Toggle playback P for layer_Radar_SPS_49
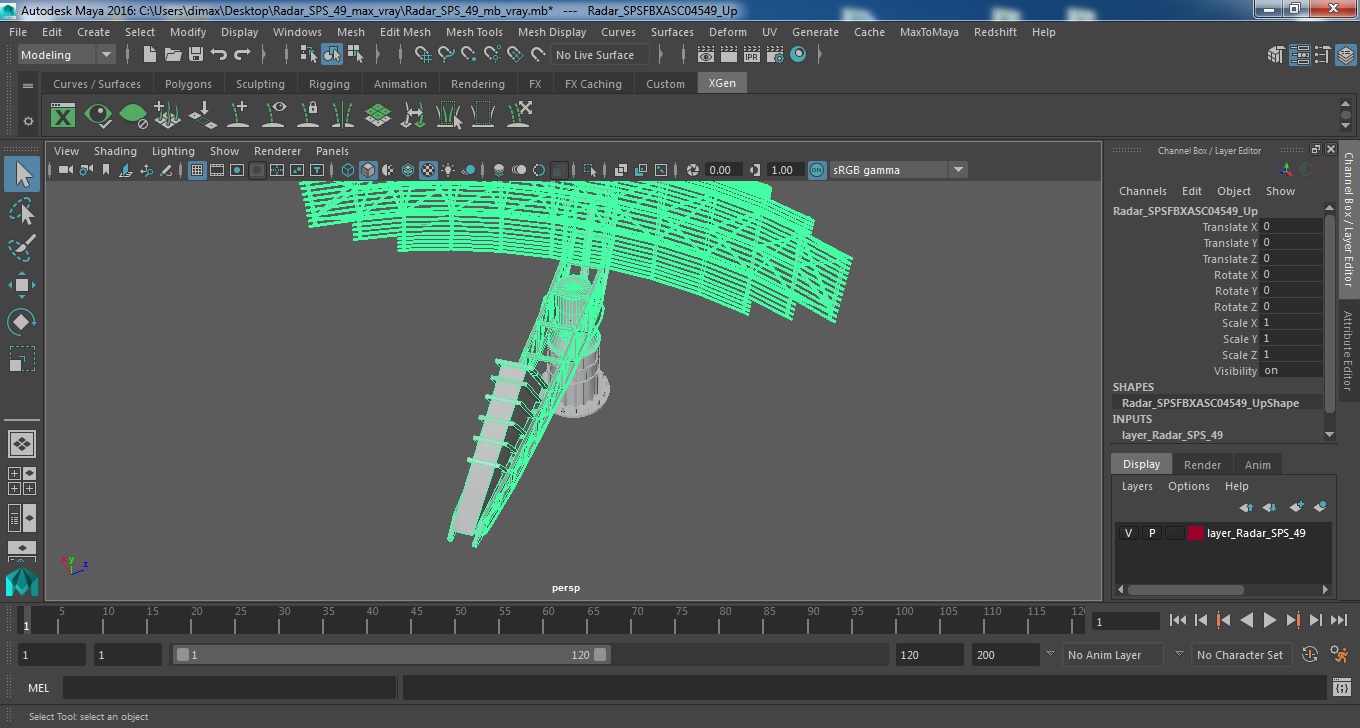 (1151, 533)
